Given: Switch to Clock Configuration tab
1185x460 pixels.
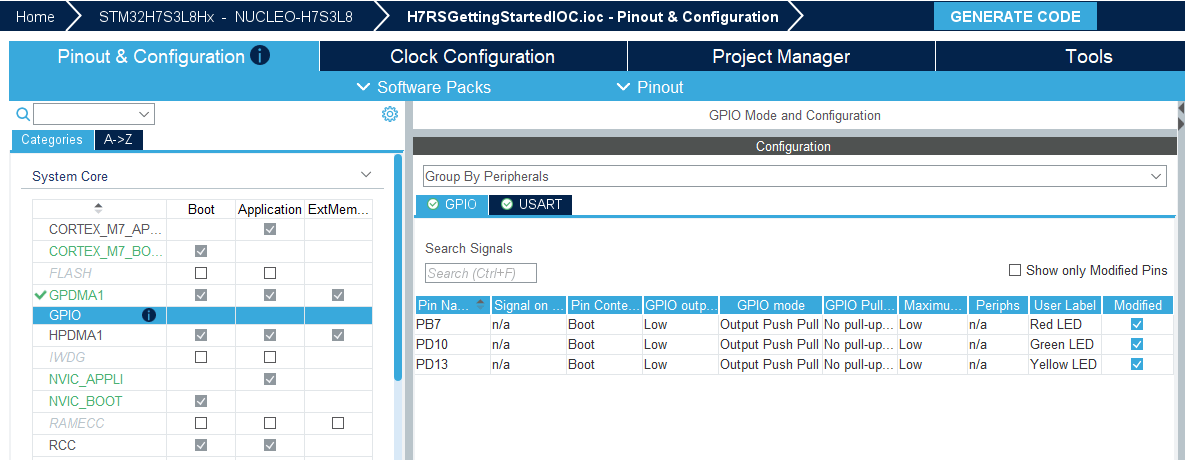Looking at the screenshot, I should tap(473, 56).
